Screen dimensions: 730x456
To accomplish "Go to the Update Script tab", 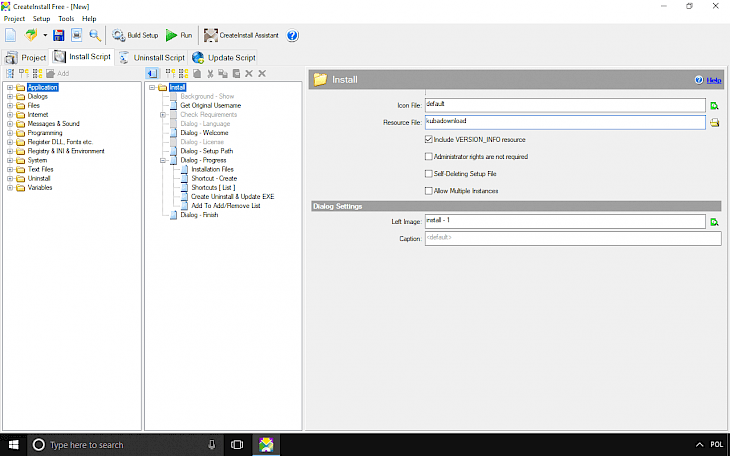I will [x=224, y=58].
